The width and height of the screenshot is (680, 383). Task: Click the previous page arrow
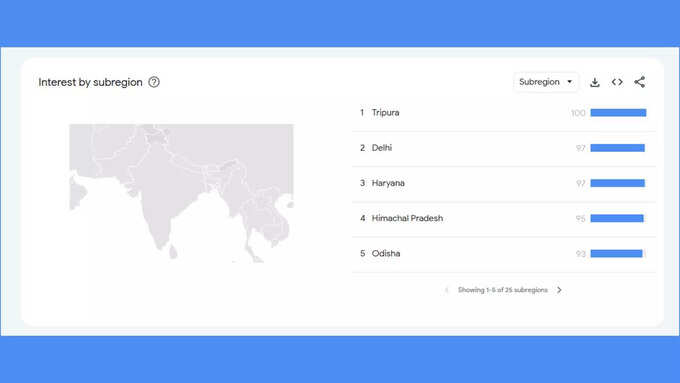(x=447, y=290)
